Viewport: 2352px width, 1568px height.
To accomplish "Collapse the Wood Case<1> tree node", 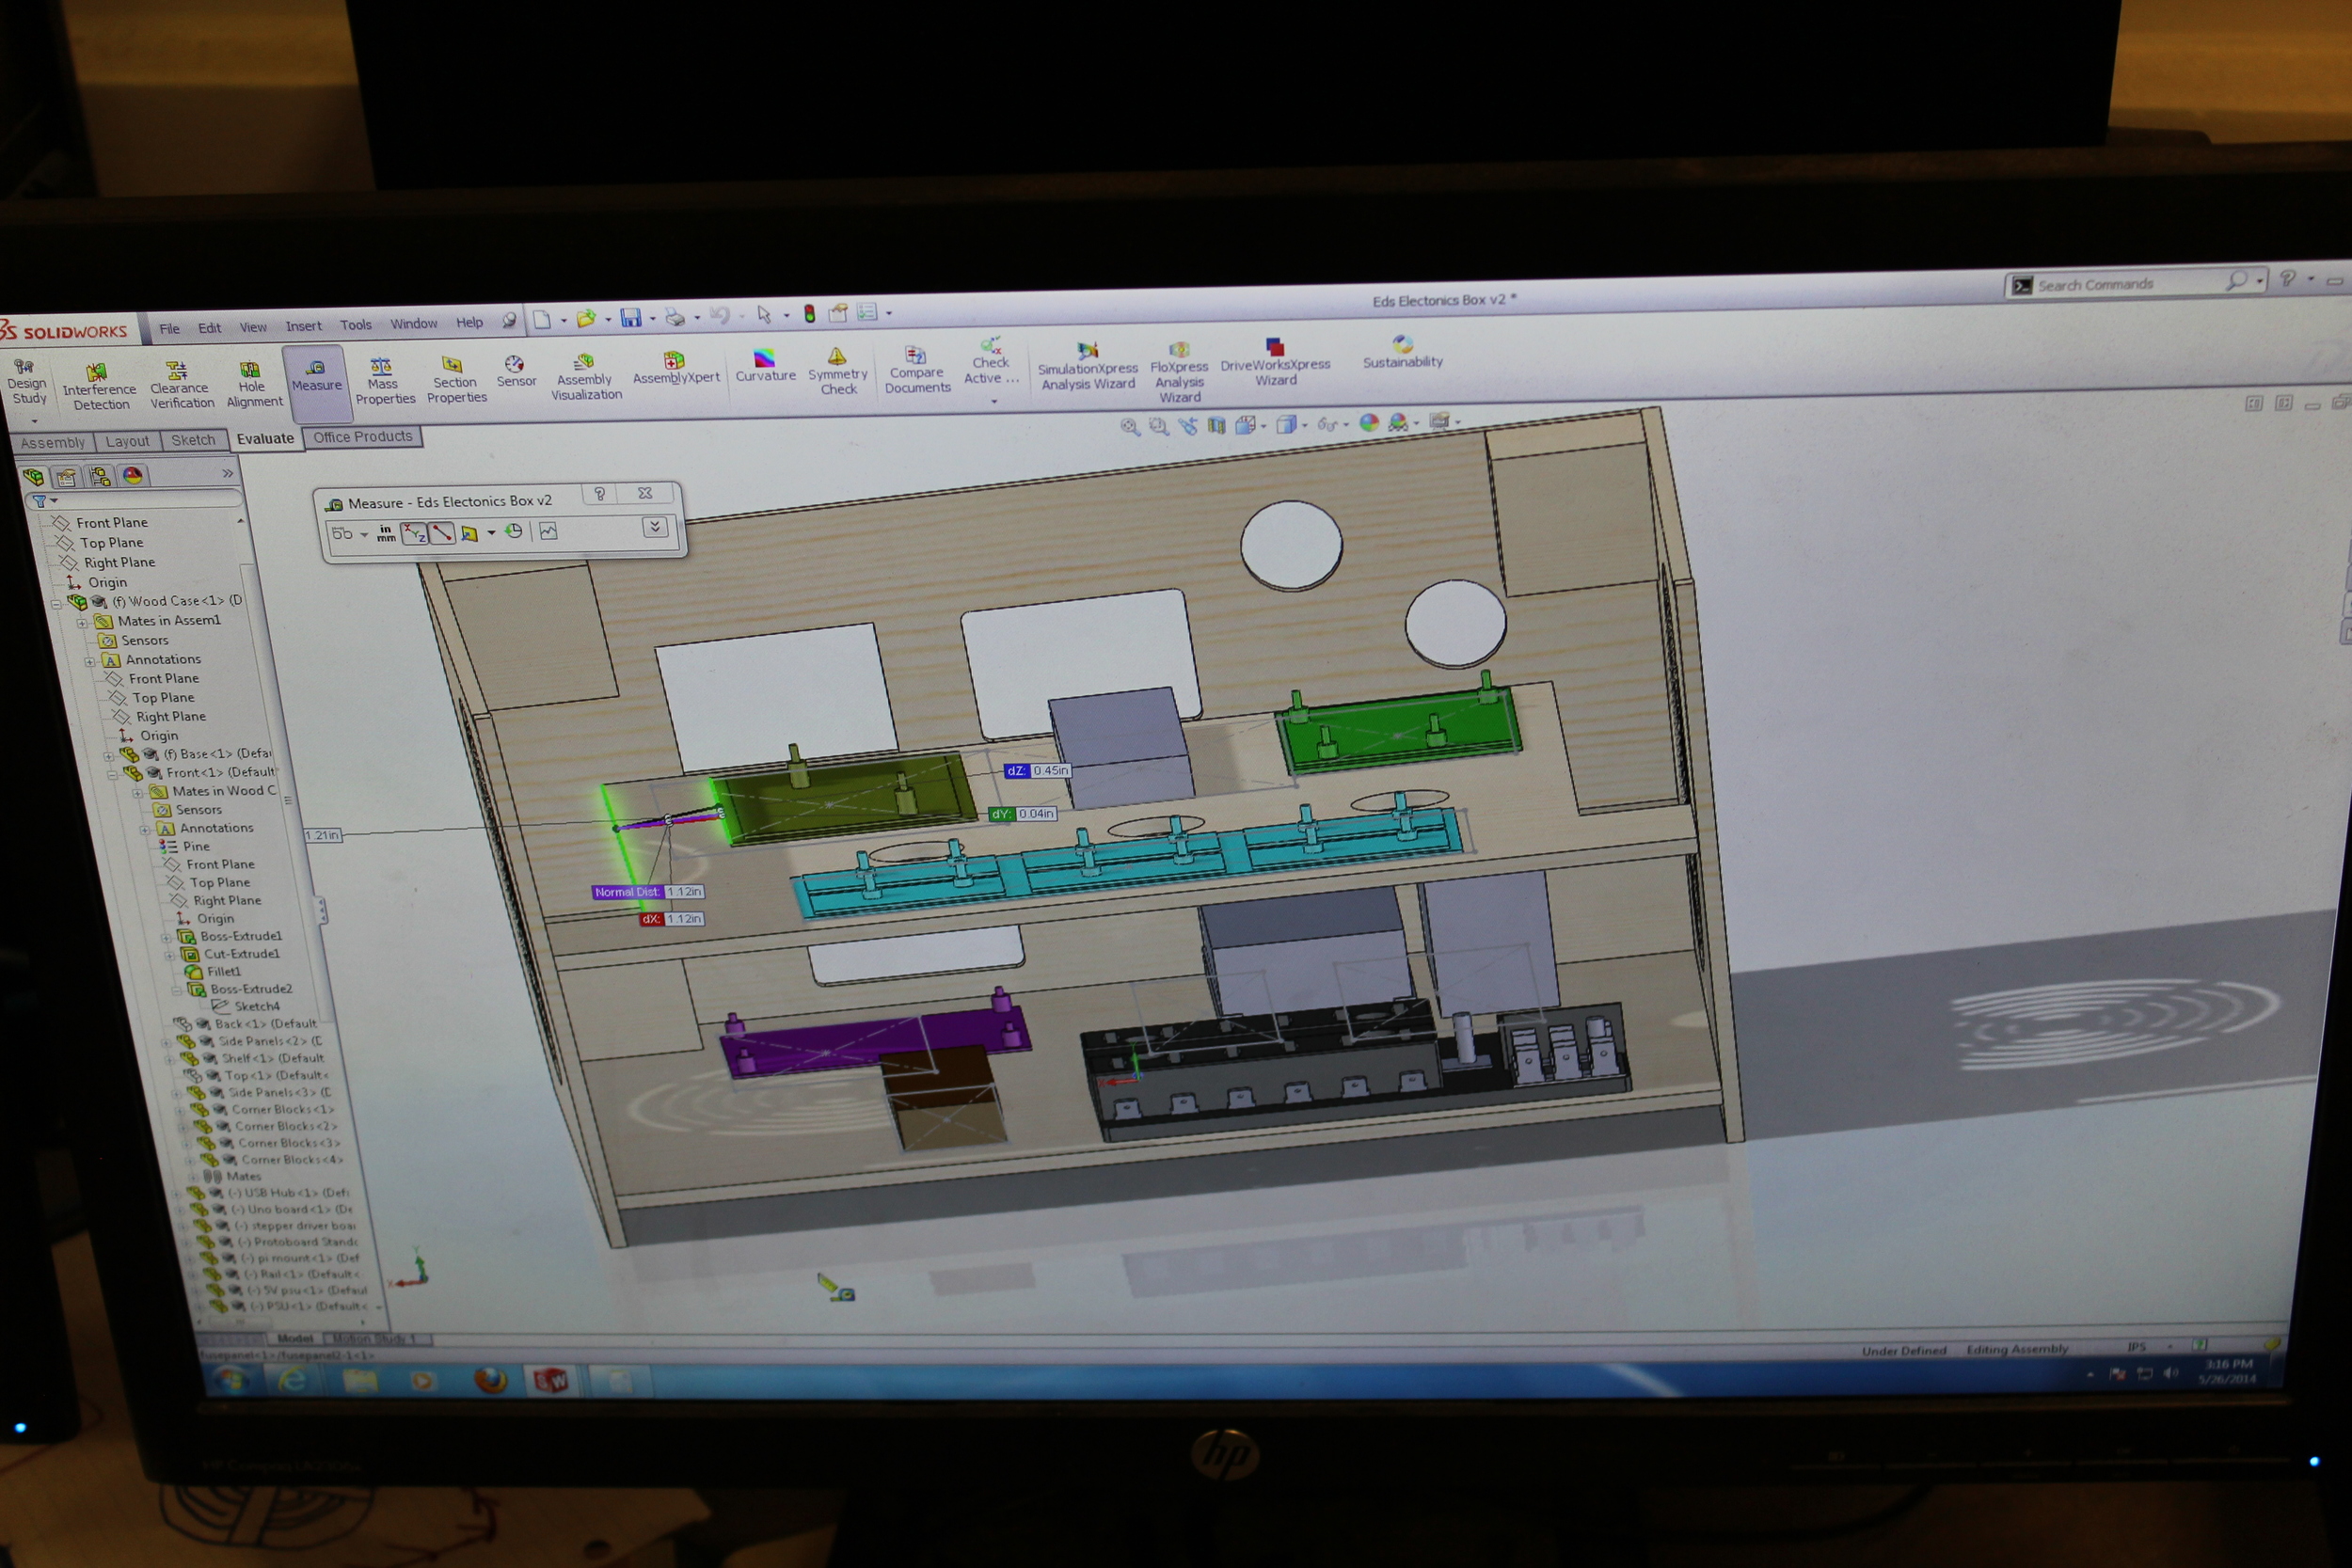I will (56, 603).
